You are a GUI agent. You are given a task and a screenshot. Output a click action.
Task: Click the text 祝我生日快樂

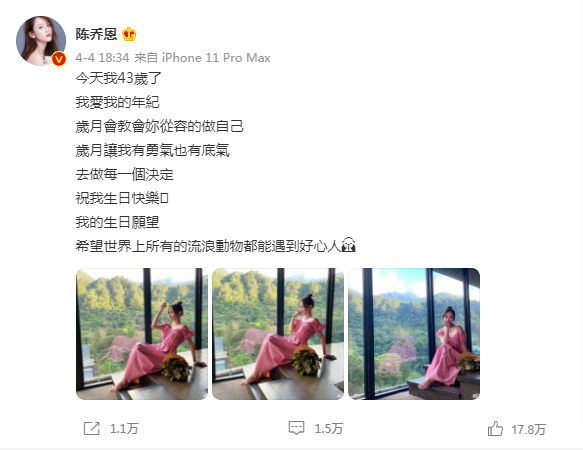pos(118,198)
